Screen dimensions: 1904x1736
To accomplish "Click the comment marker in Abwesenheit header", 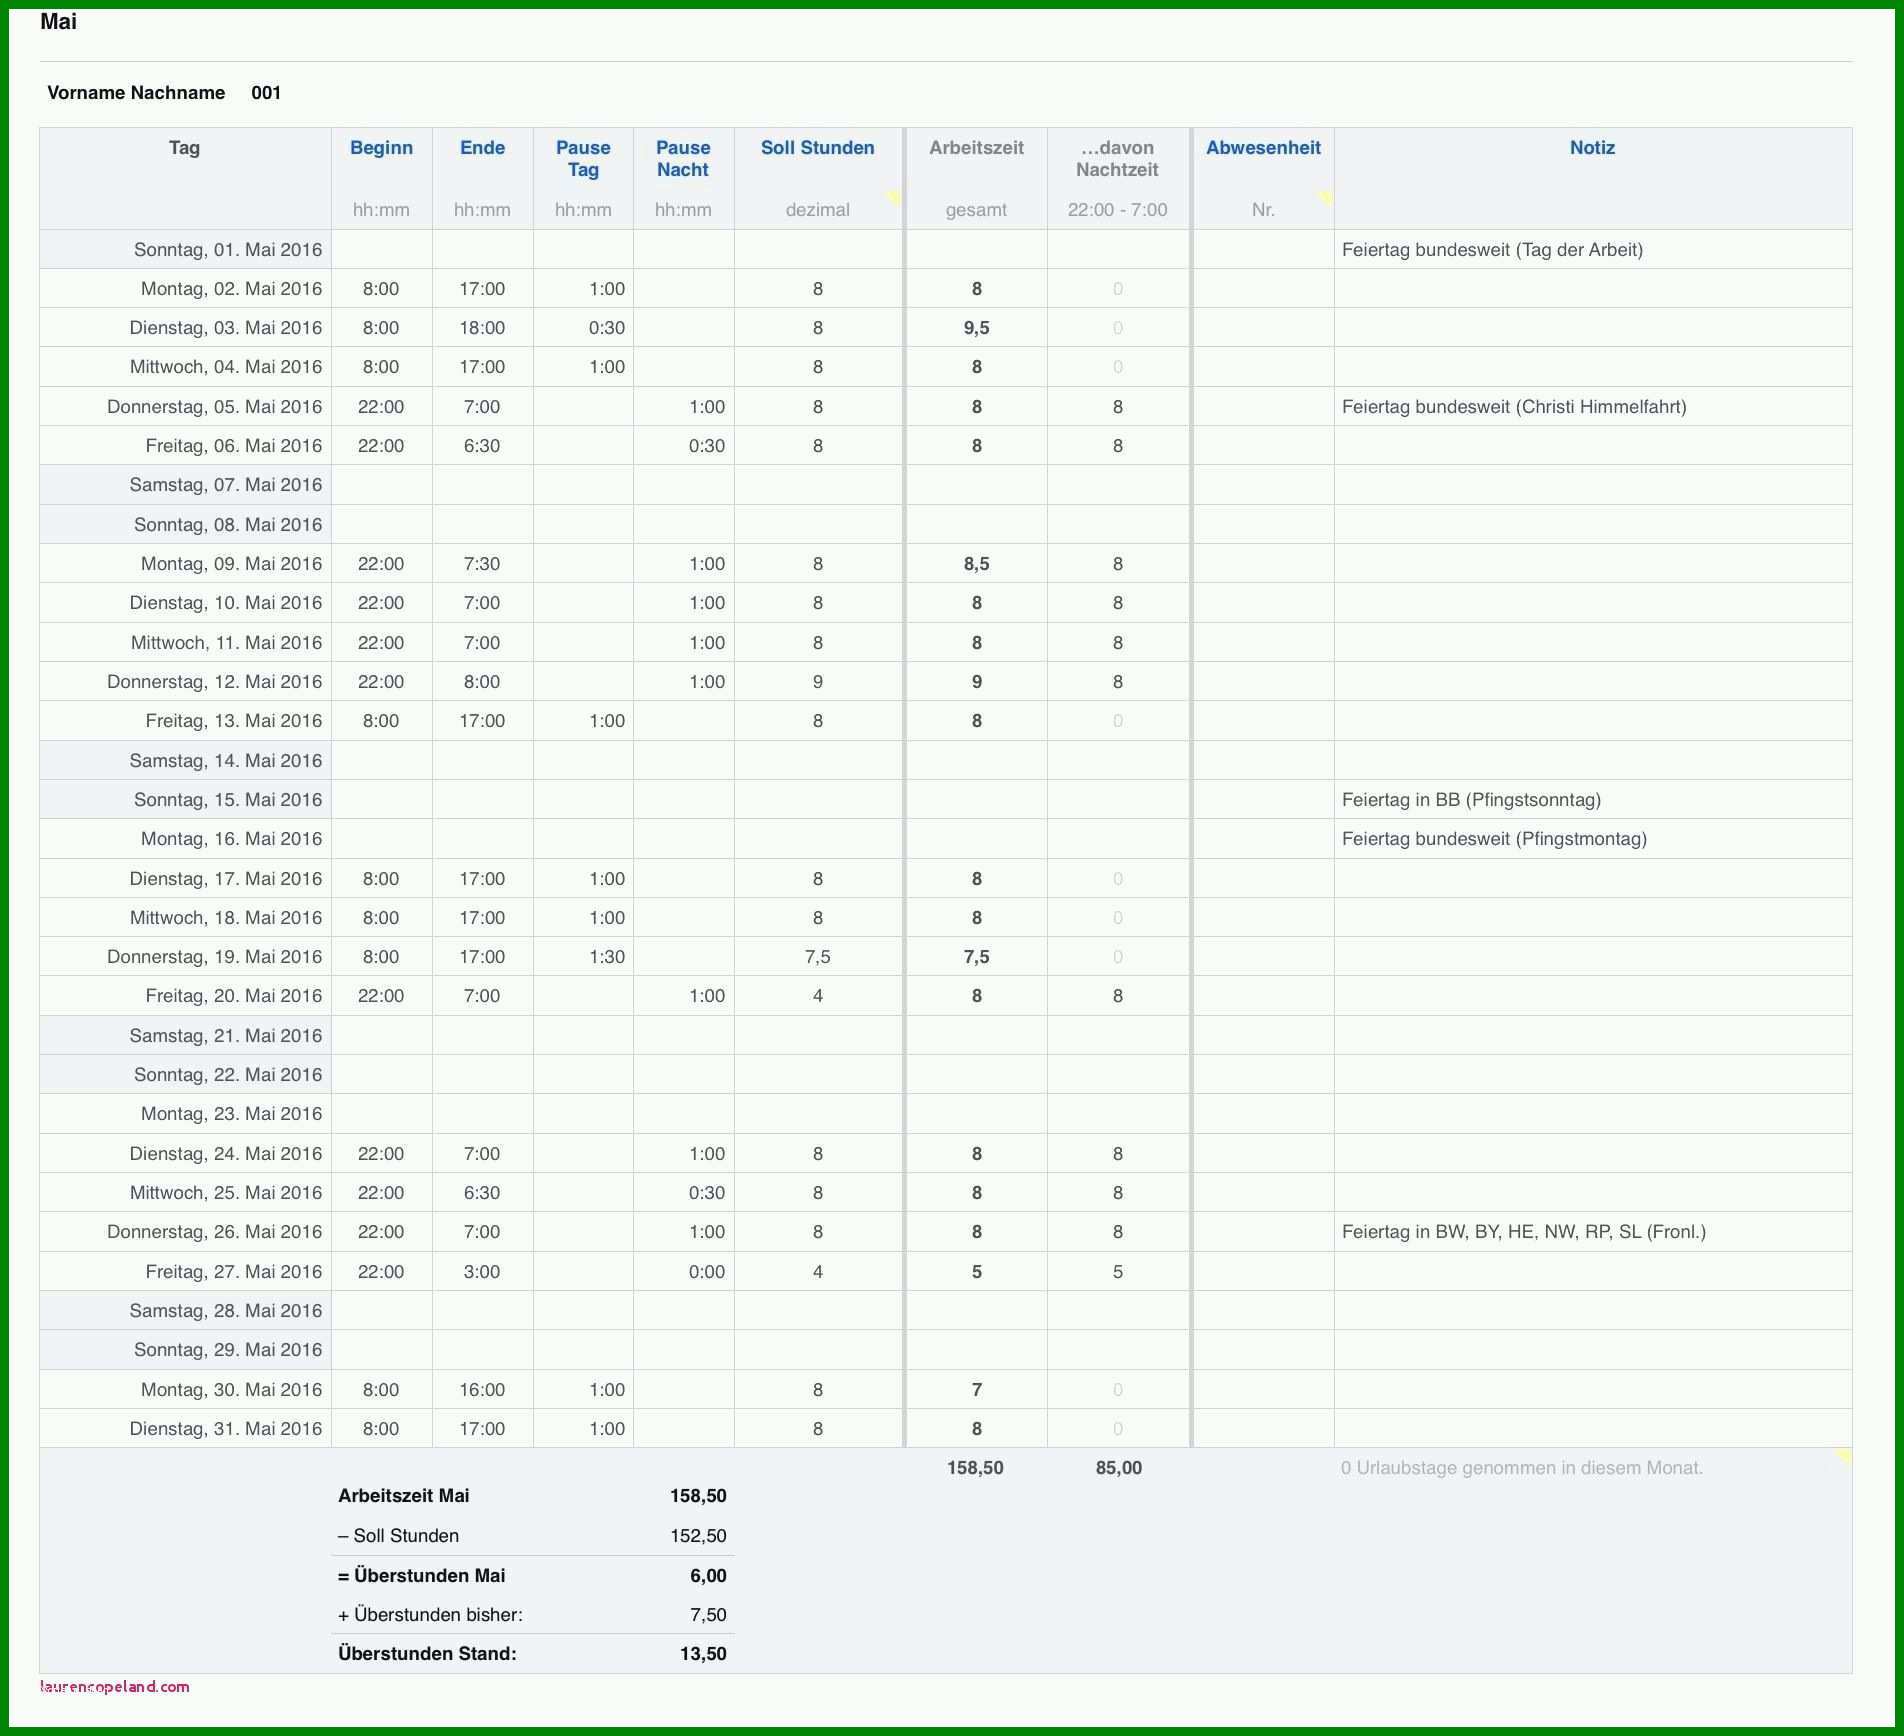I will click(x=1326, y=197).
